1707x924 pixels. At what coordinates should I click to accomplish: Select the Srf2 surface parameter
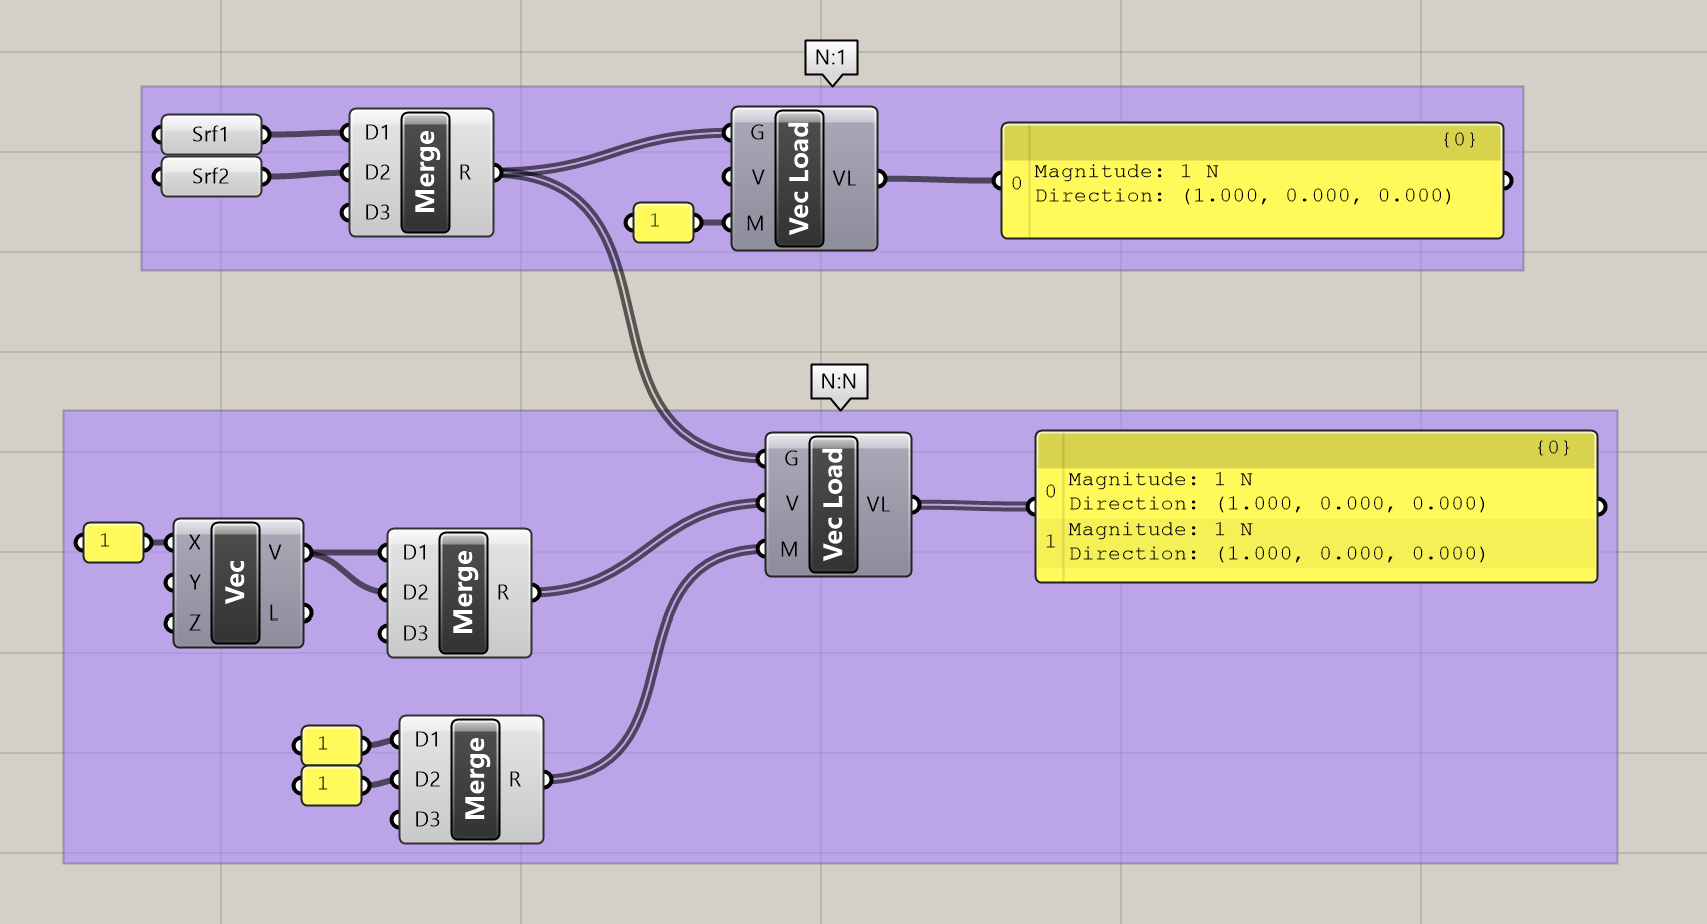pyautogui.click(x=211, y=176)
